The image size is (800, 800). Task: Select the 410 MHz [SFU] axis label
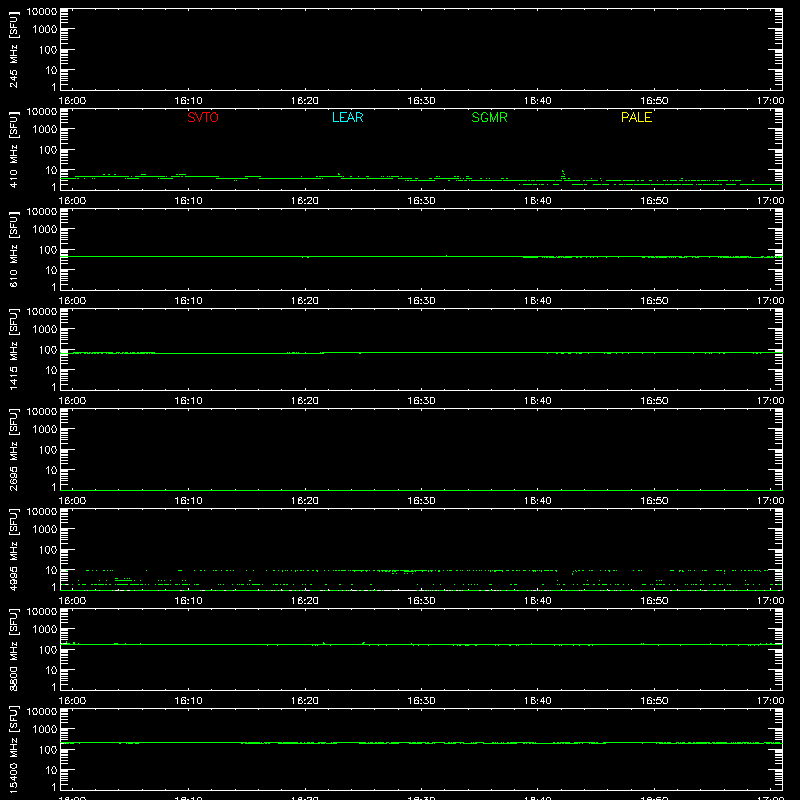(14, 150)
